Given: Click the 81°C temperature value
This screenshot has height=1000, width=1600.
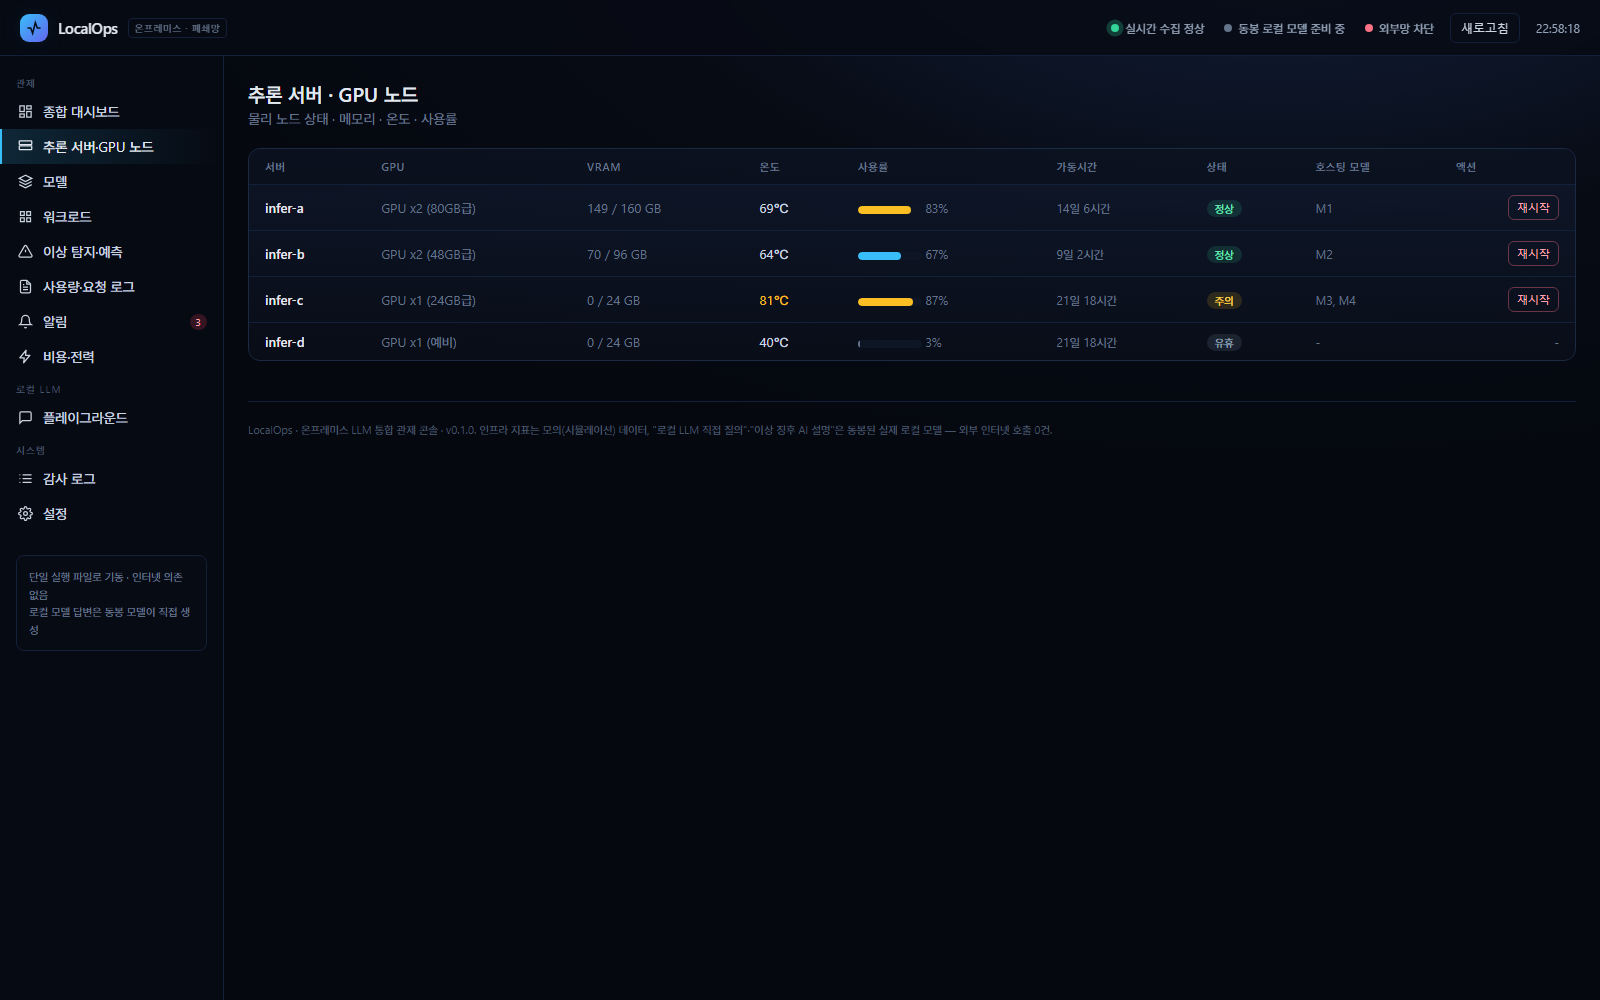Looking at the screenshot, I should [x=774, y=300].
